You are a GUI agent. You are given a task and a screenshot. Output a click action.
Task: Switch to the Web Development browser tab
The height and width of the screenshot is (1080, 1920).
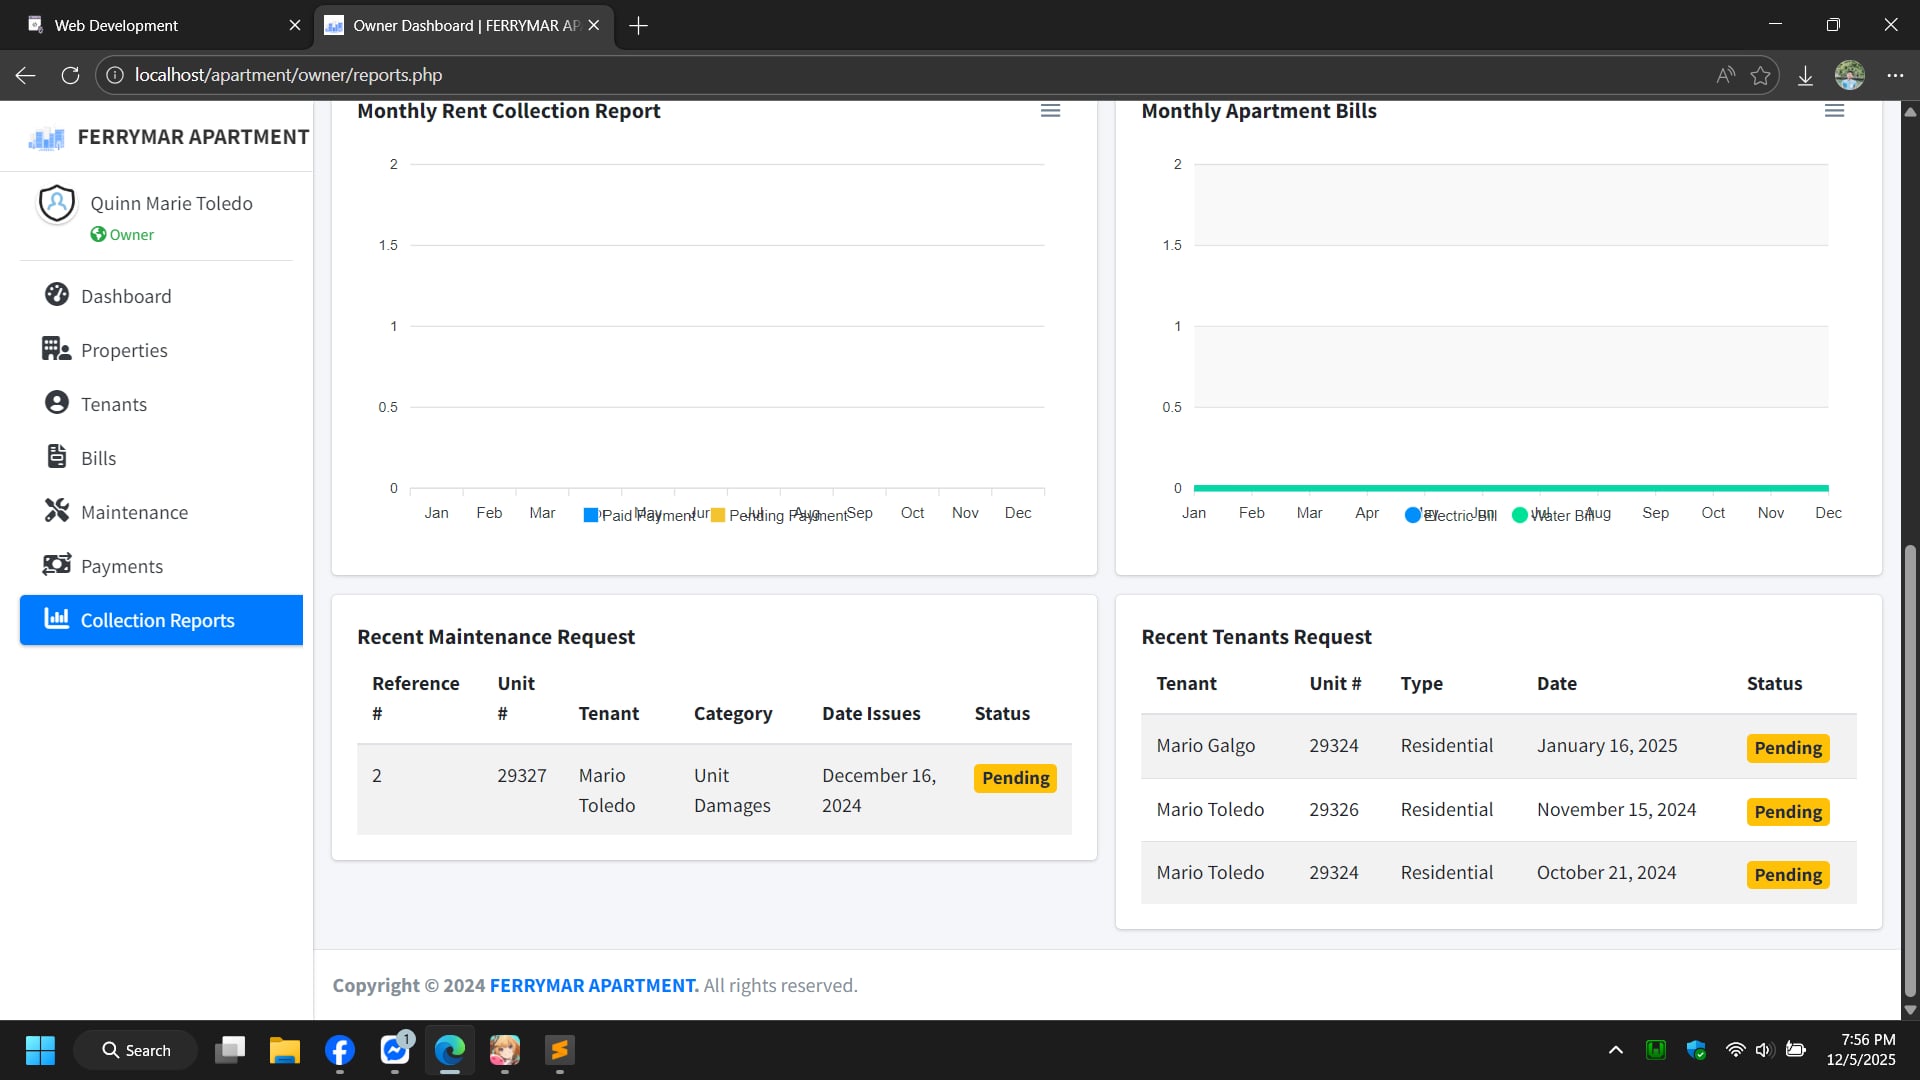tap(117, 25)
